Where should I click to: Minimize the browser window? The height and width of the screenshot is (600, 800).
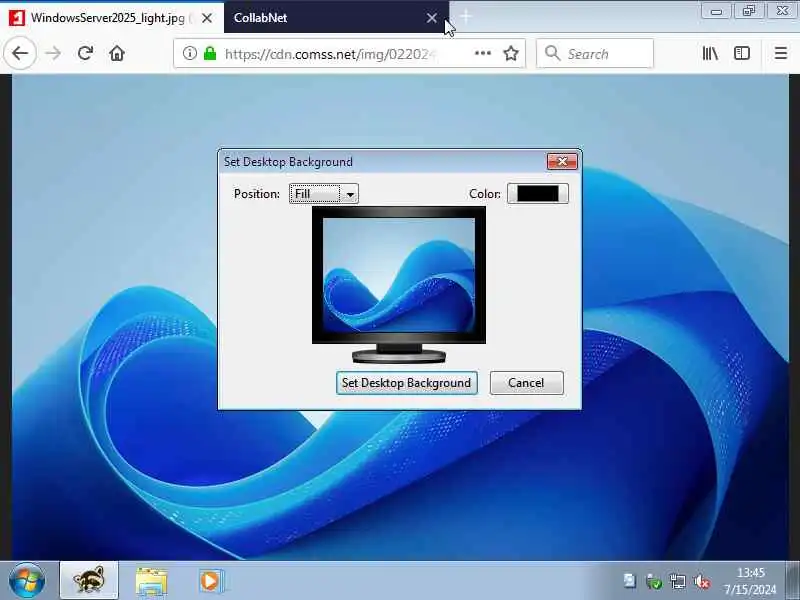[x=716, y=11]
